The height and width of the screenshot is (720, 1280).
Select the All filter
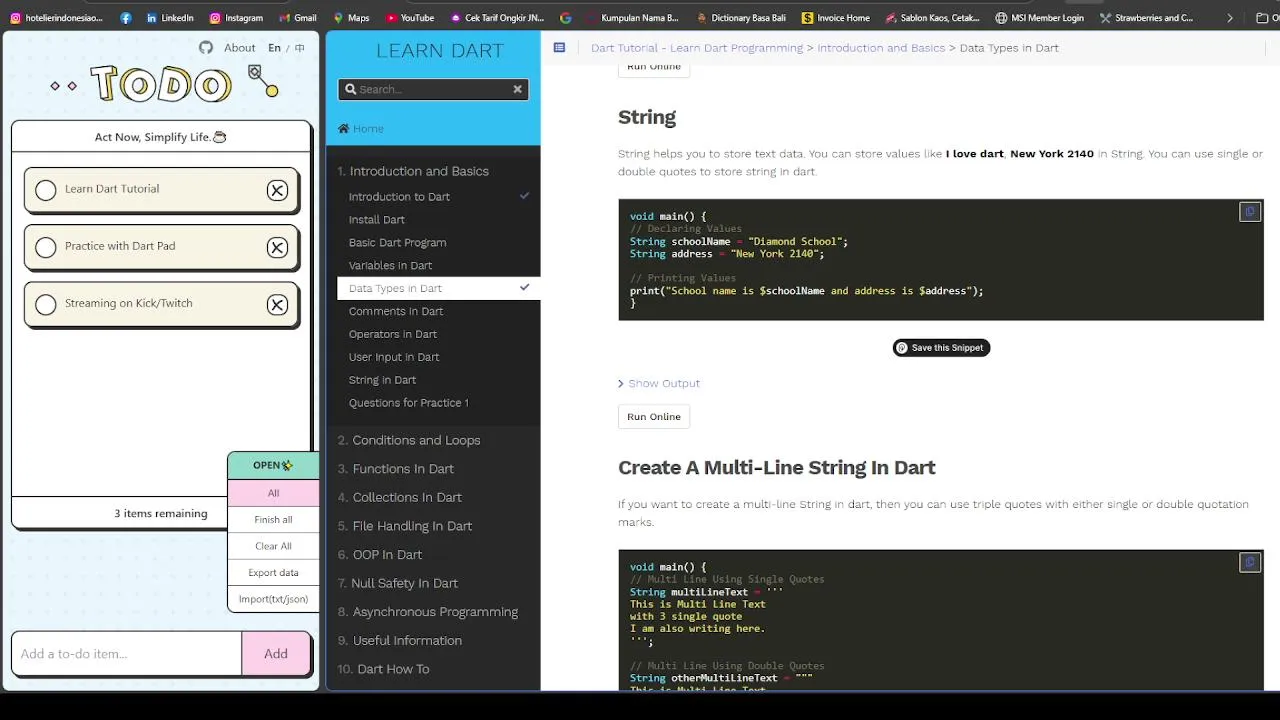[x=273, y=493]
